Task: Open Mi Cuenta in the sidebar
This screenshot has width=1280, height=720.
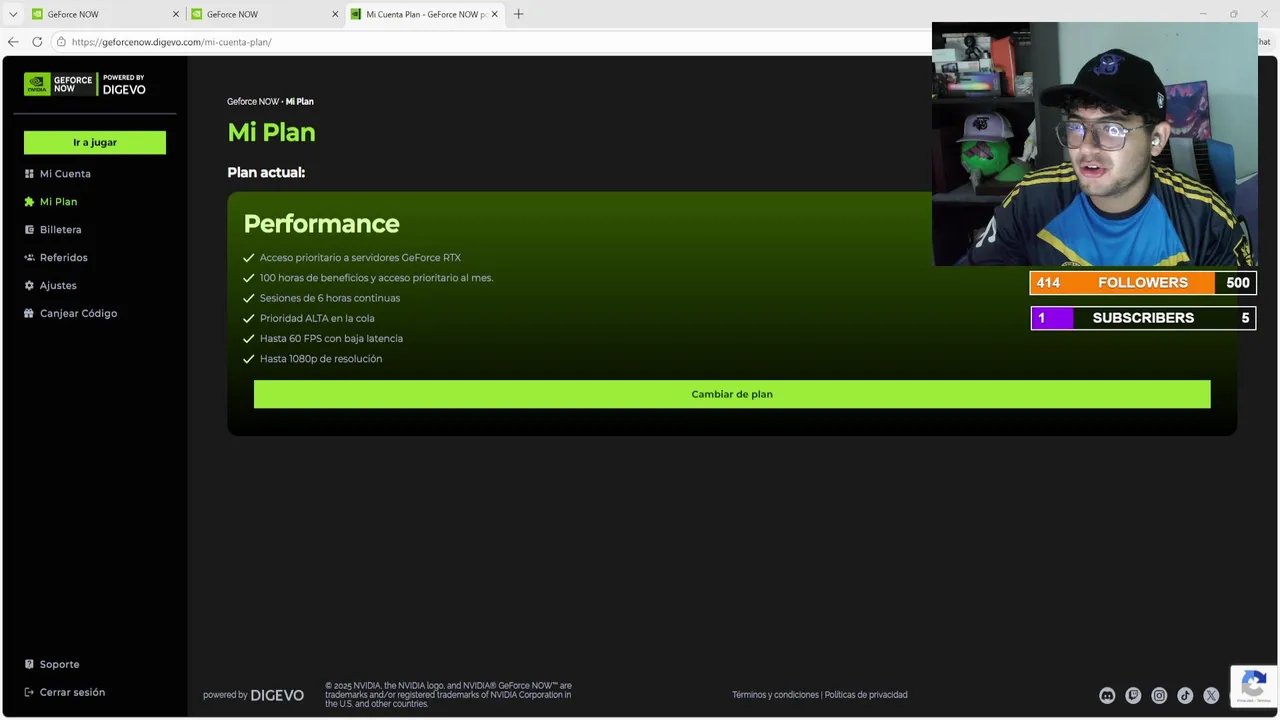Action: click(x=65, y=174)
